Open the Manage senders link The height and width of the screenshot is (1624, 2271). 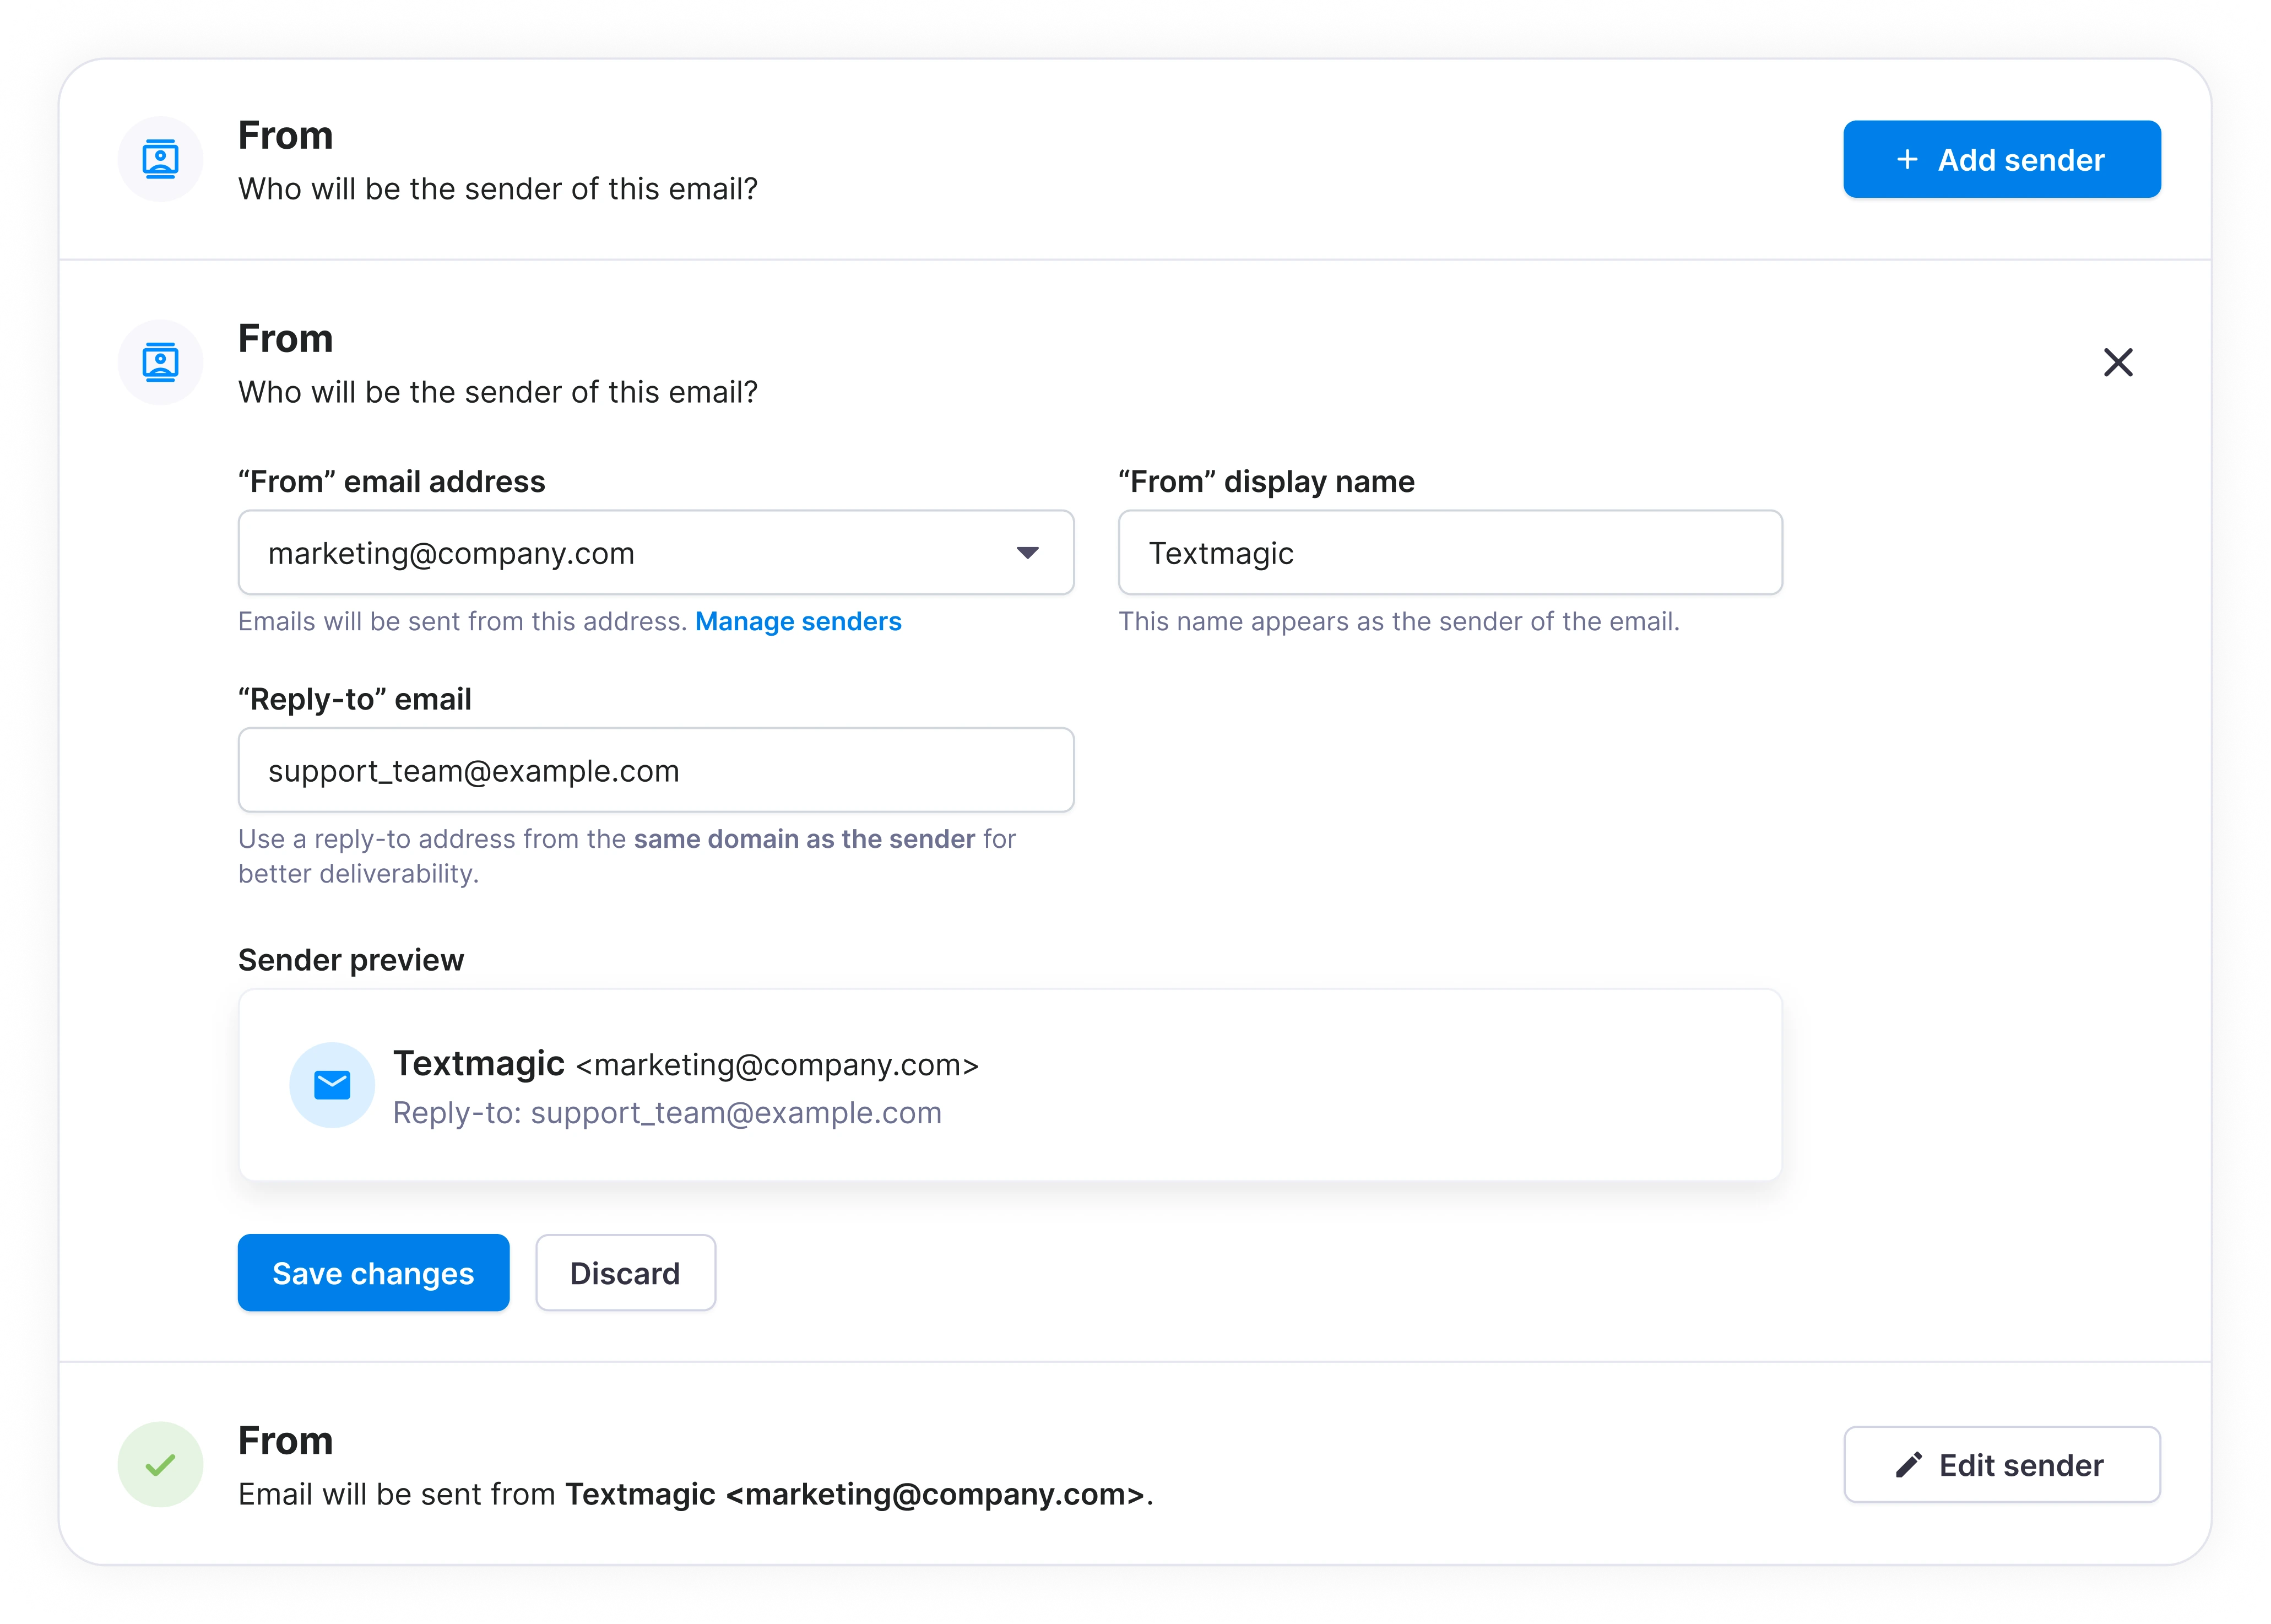pyautogui.click(x=798, y=622)
